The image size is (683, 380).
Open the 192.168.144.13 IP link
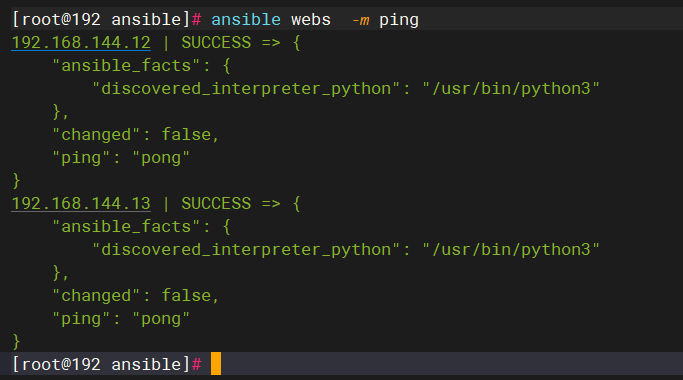tap(81, 204)
